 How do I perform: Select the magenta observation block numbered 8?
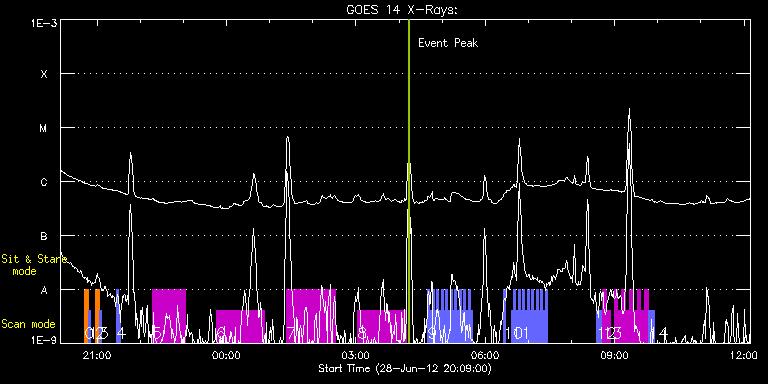click(x=382, y=326)
